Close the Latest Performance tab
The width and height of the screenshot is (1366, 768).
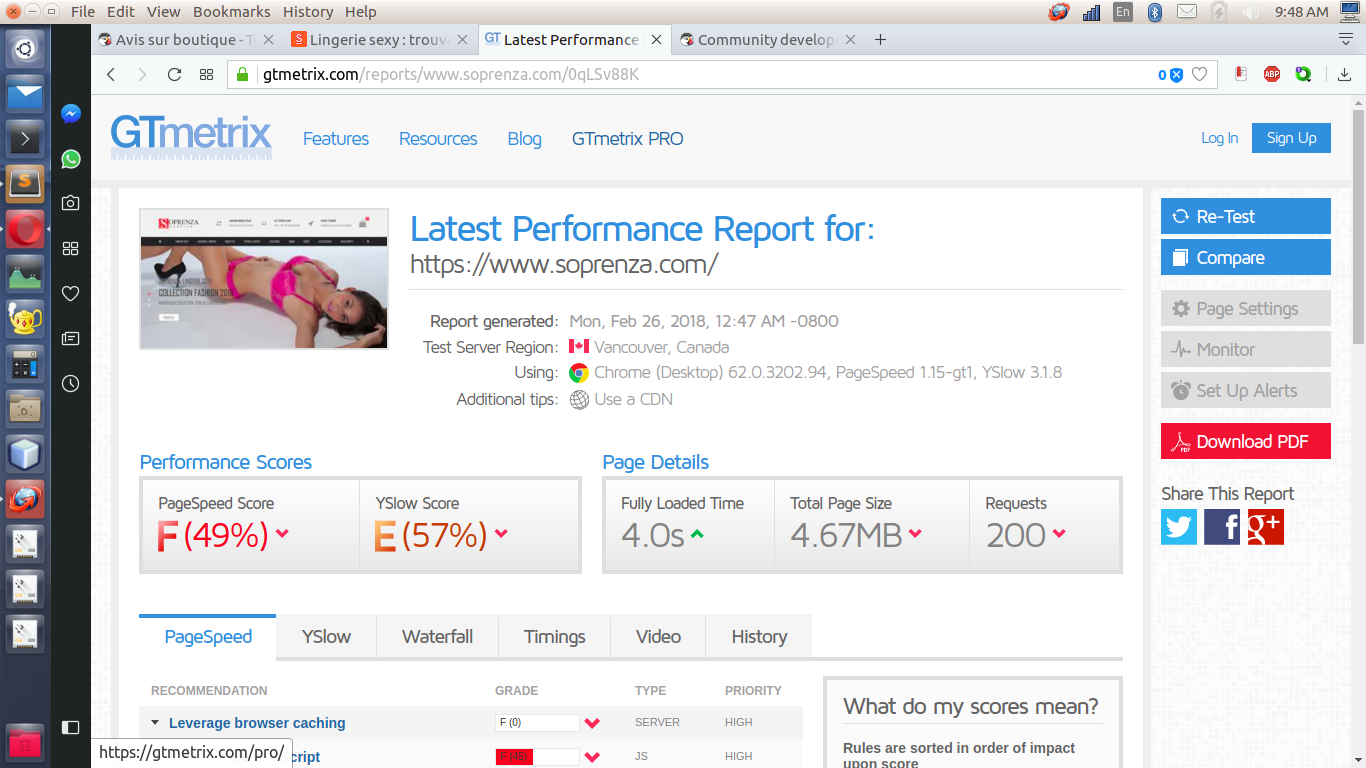pos(656,40)
